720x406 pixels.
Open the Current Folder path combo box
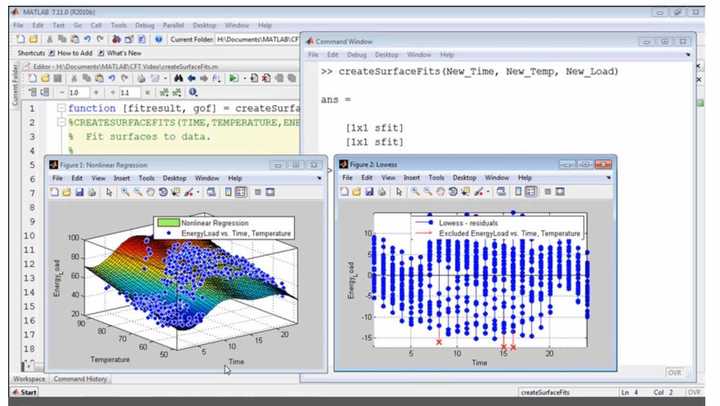click(257, 39)
